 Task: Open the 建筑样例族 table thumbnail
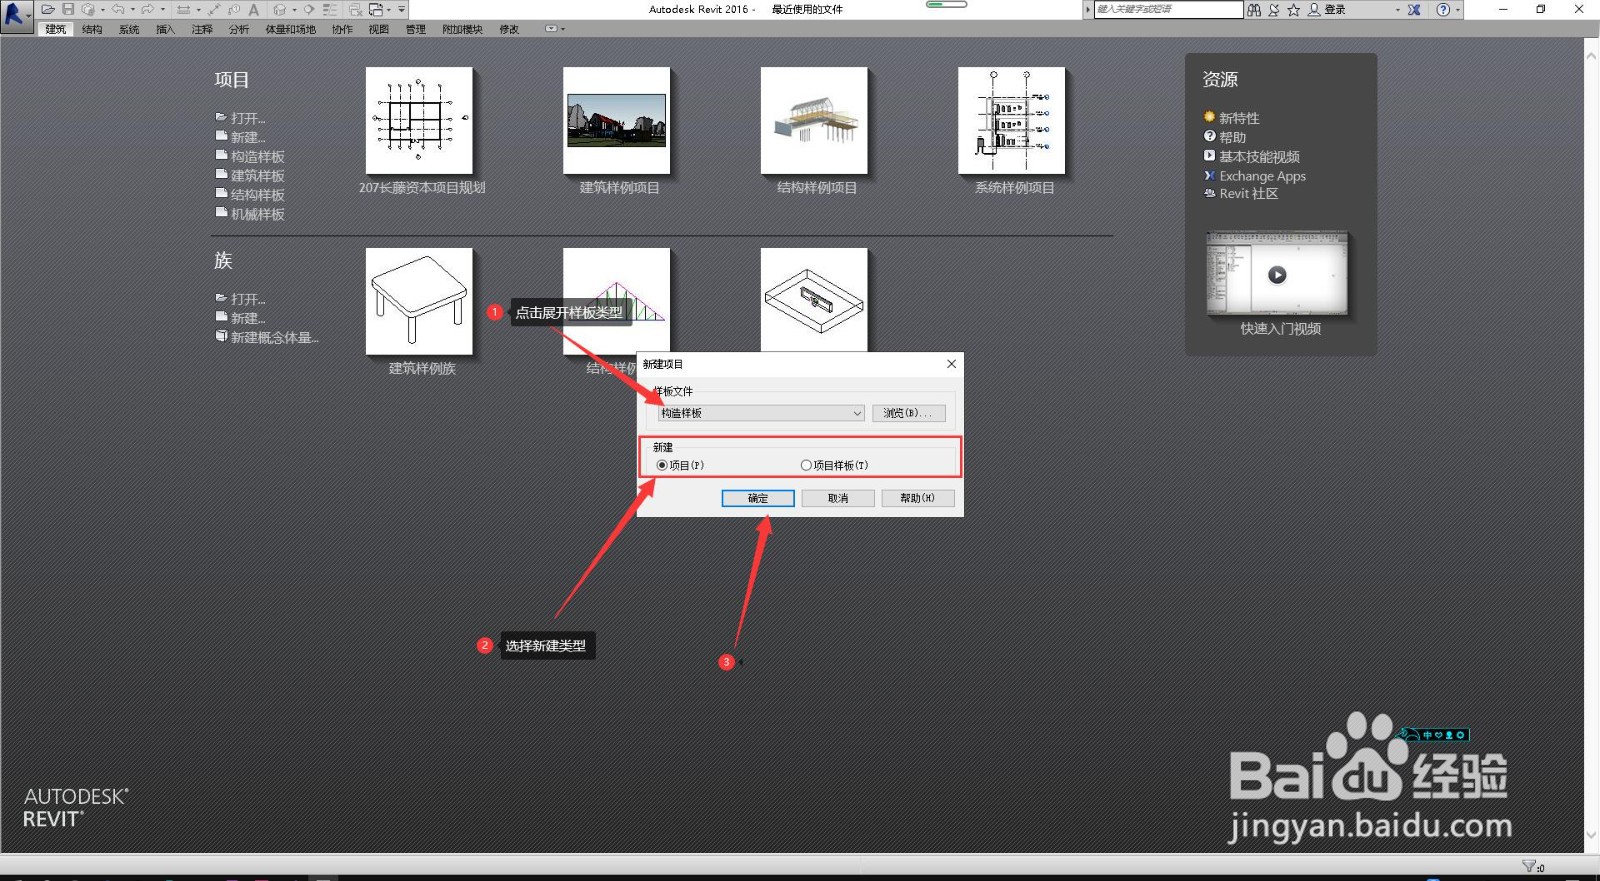coord(419,302)
